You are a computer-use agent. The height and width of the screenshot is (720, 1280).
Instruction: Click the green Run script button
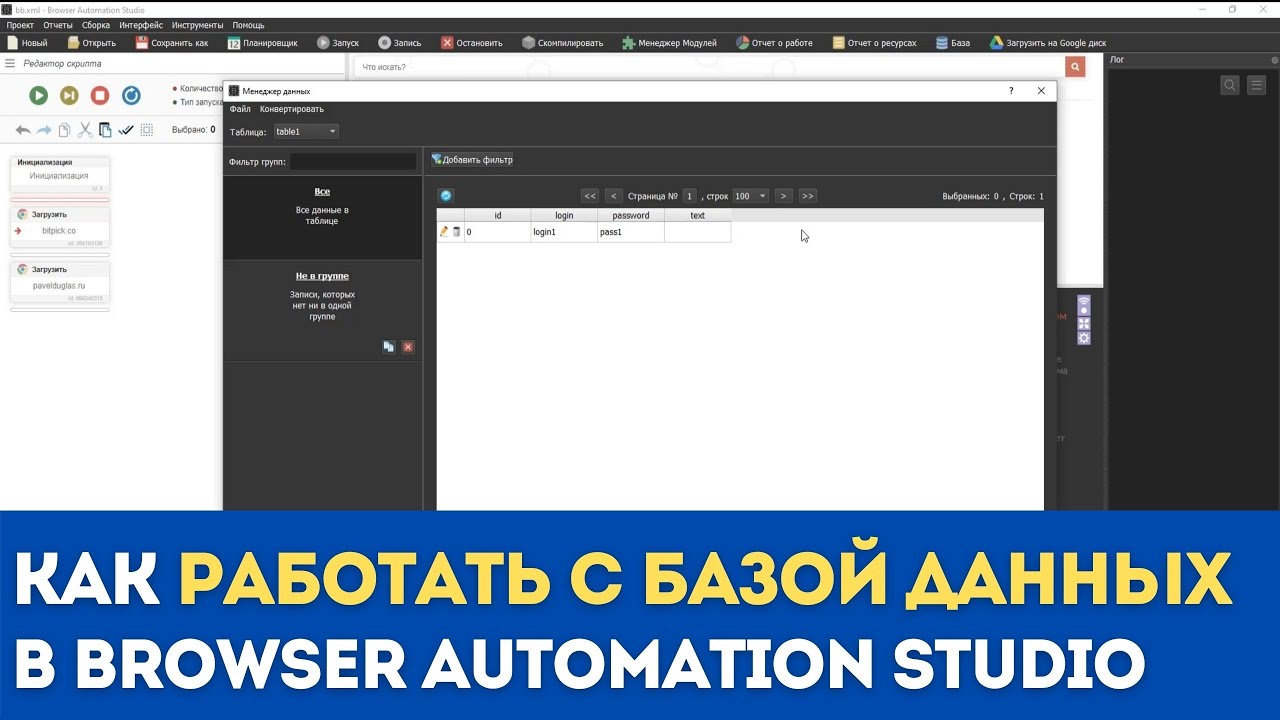tap(38, 95)
